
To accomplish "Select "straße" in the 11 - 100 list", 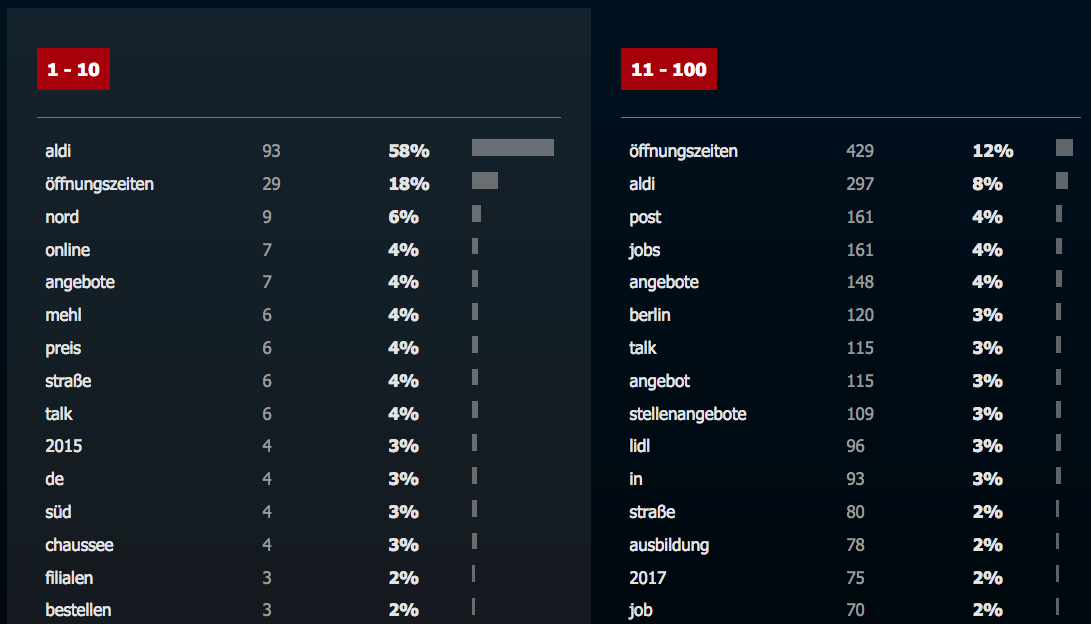I will 652,512.
